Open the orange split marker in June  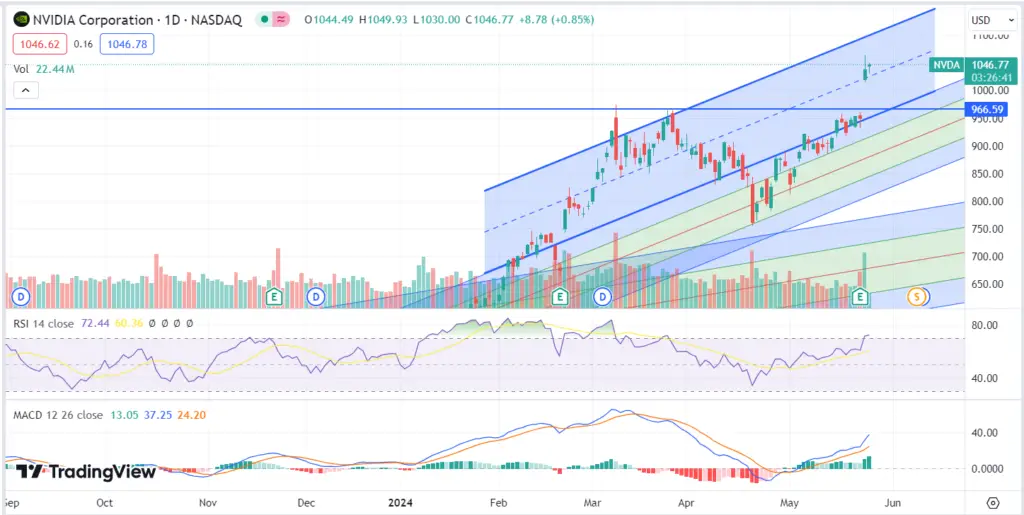point(917,297)
